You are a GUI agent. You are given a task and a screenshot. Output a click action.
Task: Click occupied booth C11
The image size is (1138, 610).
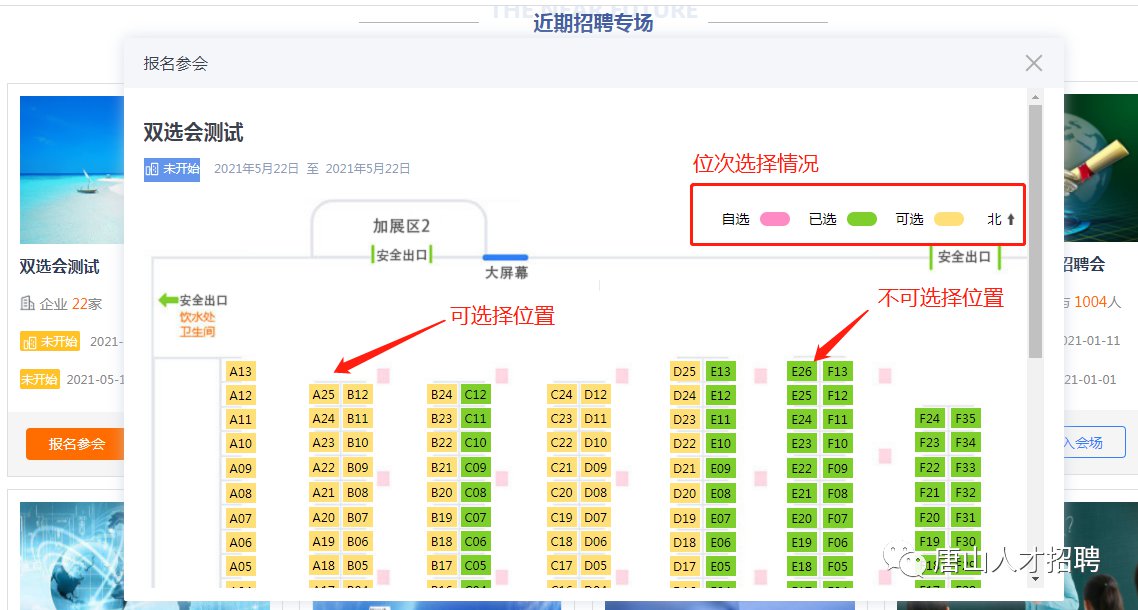click(x=475, y=418)
